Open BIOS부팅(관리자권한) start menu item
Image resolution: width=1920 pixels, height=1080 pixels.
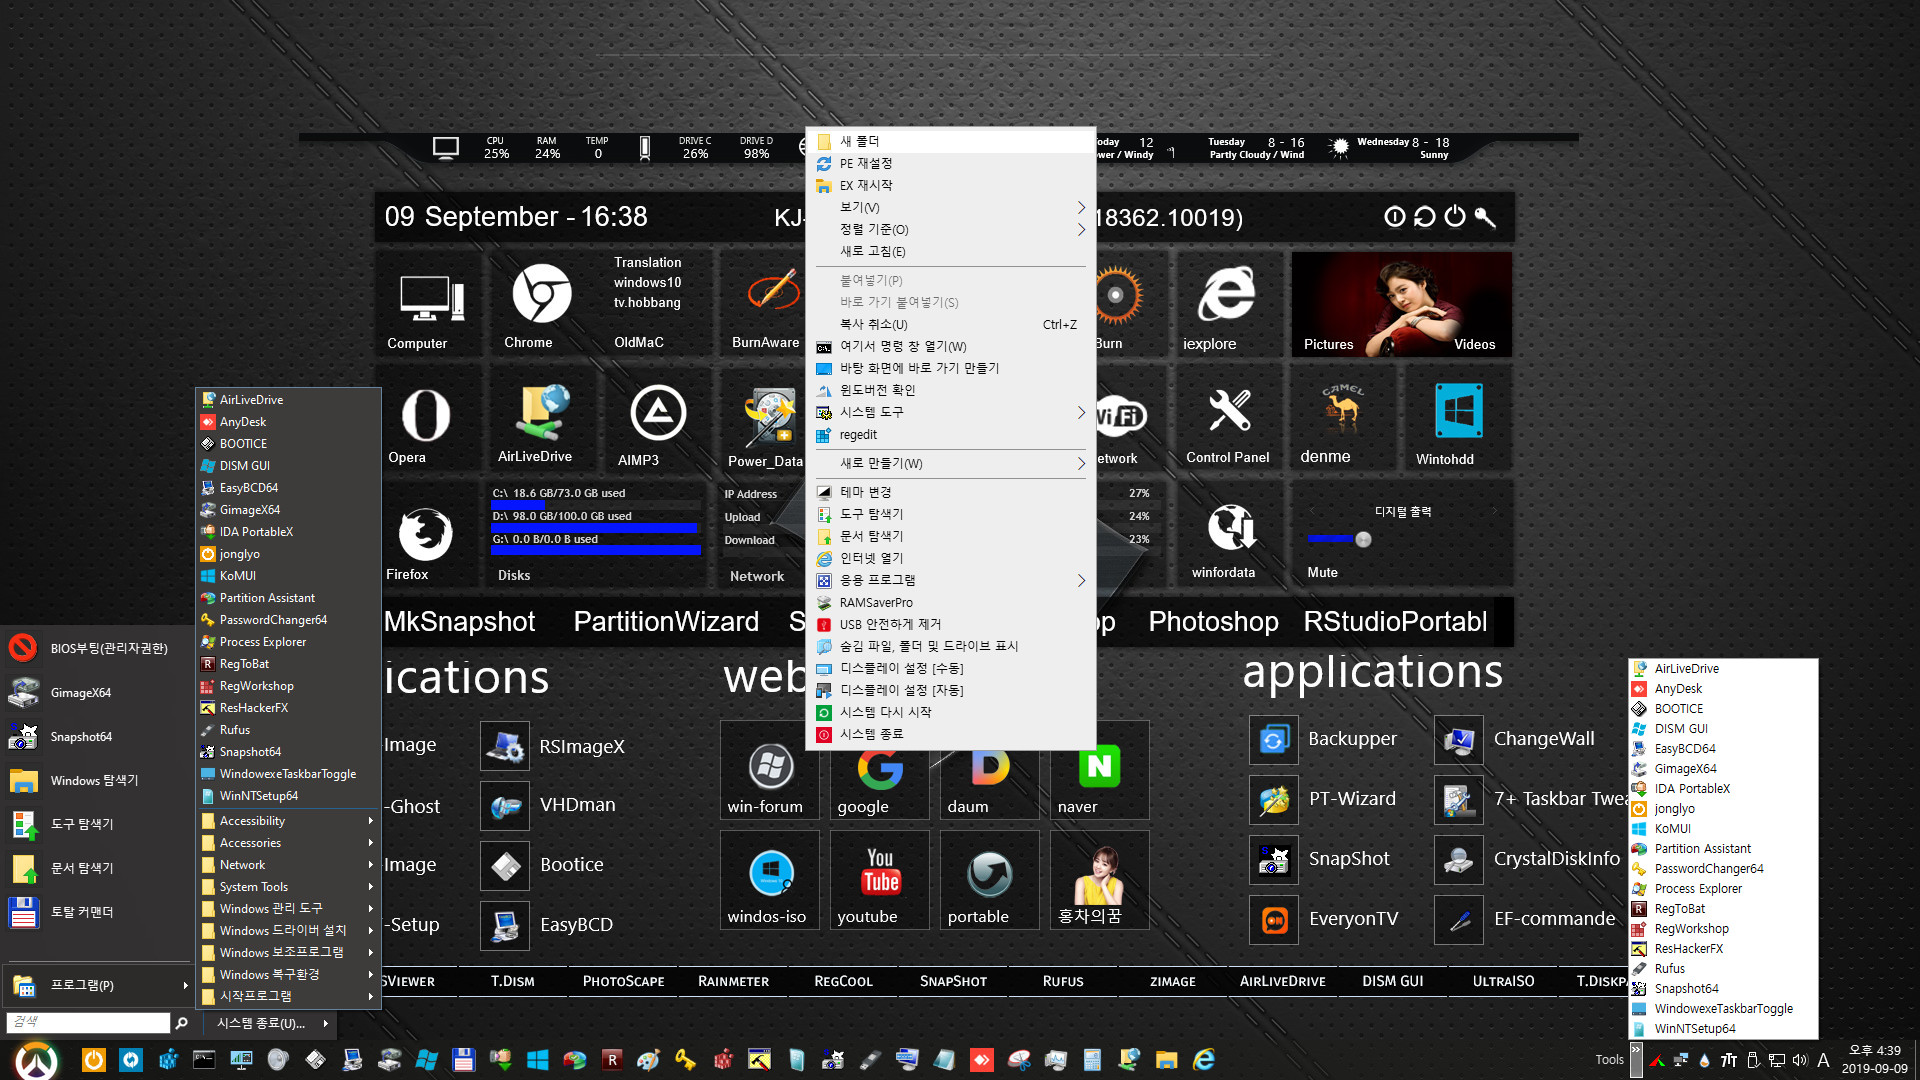98,649
